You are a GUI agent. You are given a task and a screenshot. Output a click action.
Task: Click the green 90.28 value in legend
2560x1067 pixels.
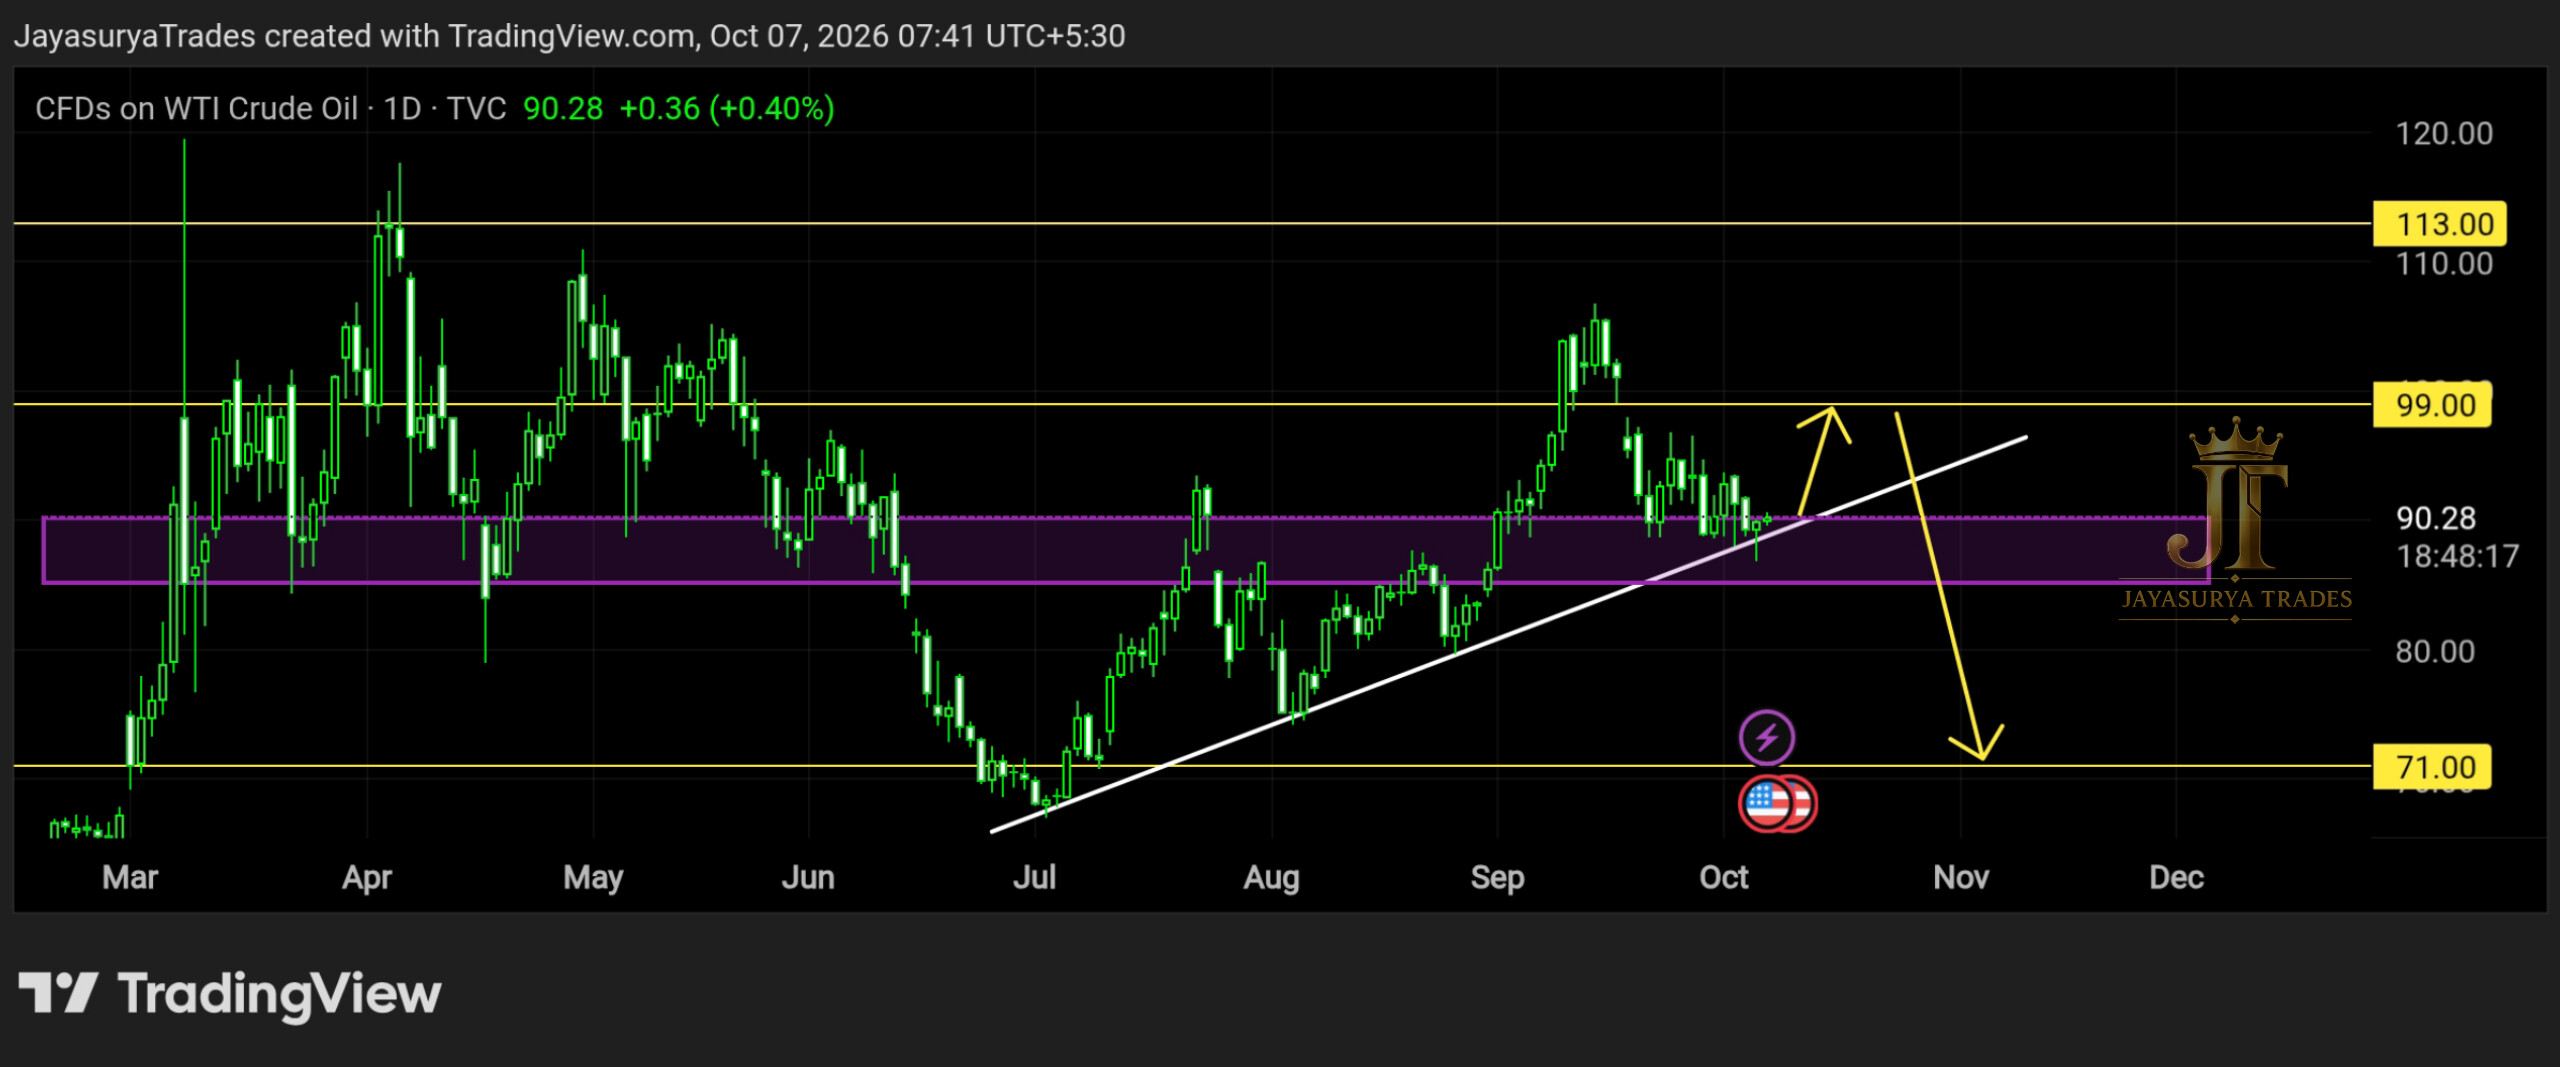[563, 108]
